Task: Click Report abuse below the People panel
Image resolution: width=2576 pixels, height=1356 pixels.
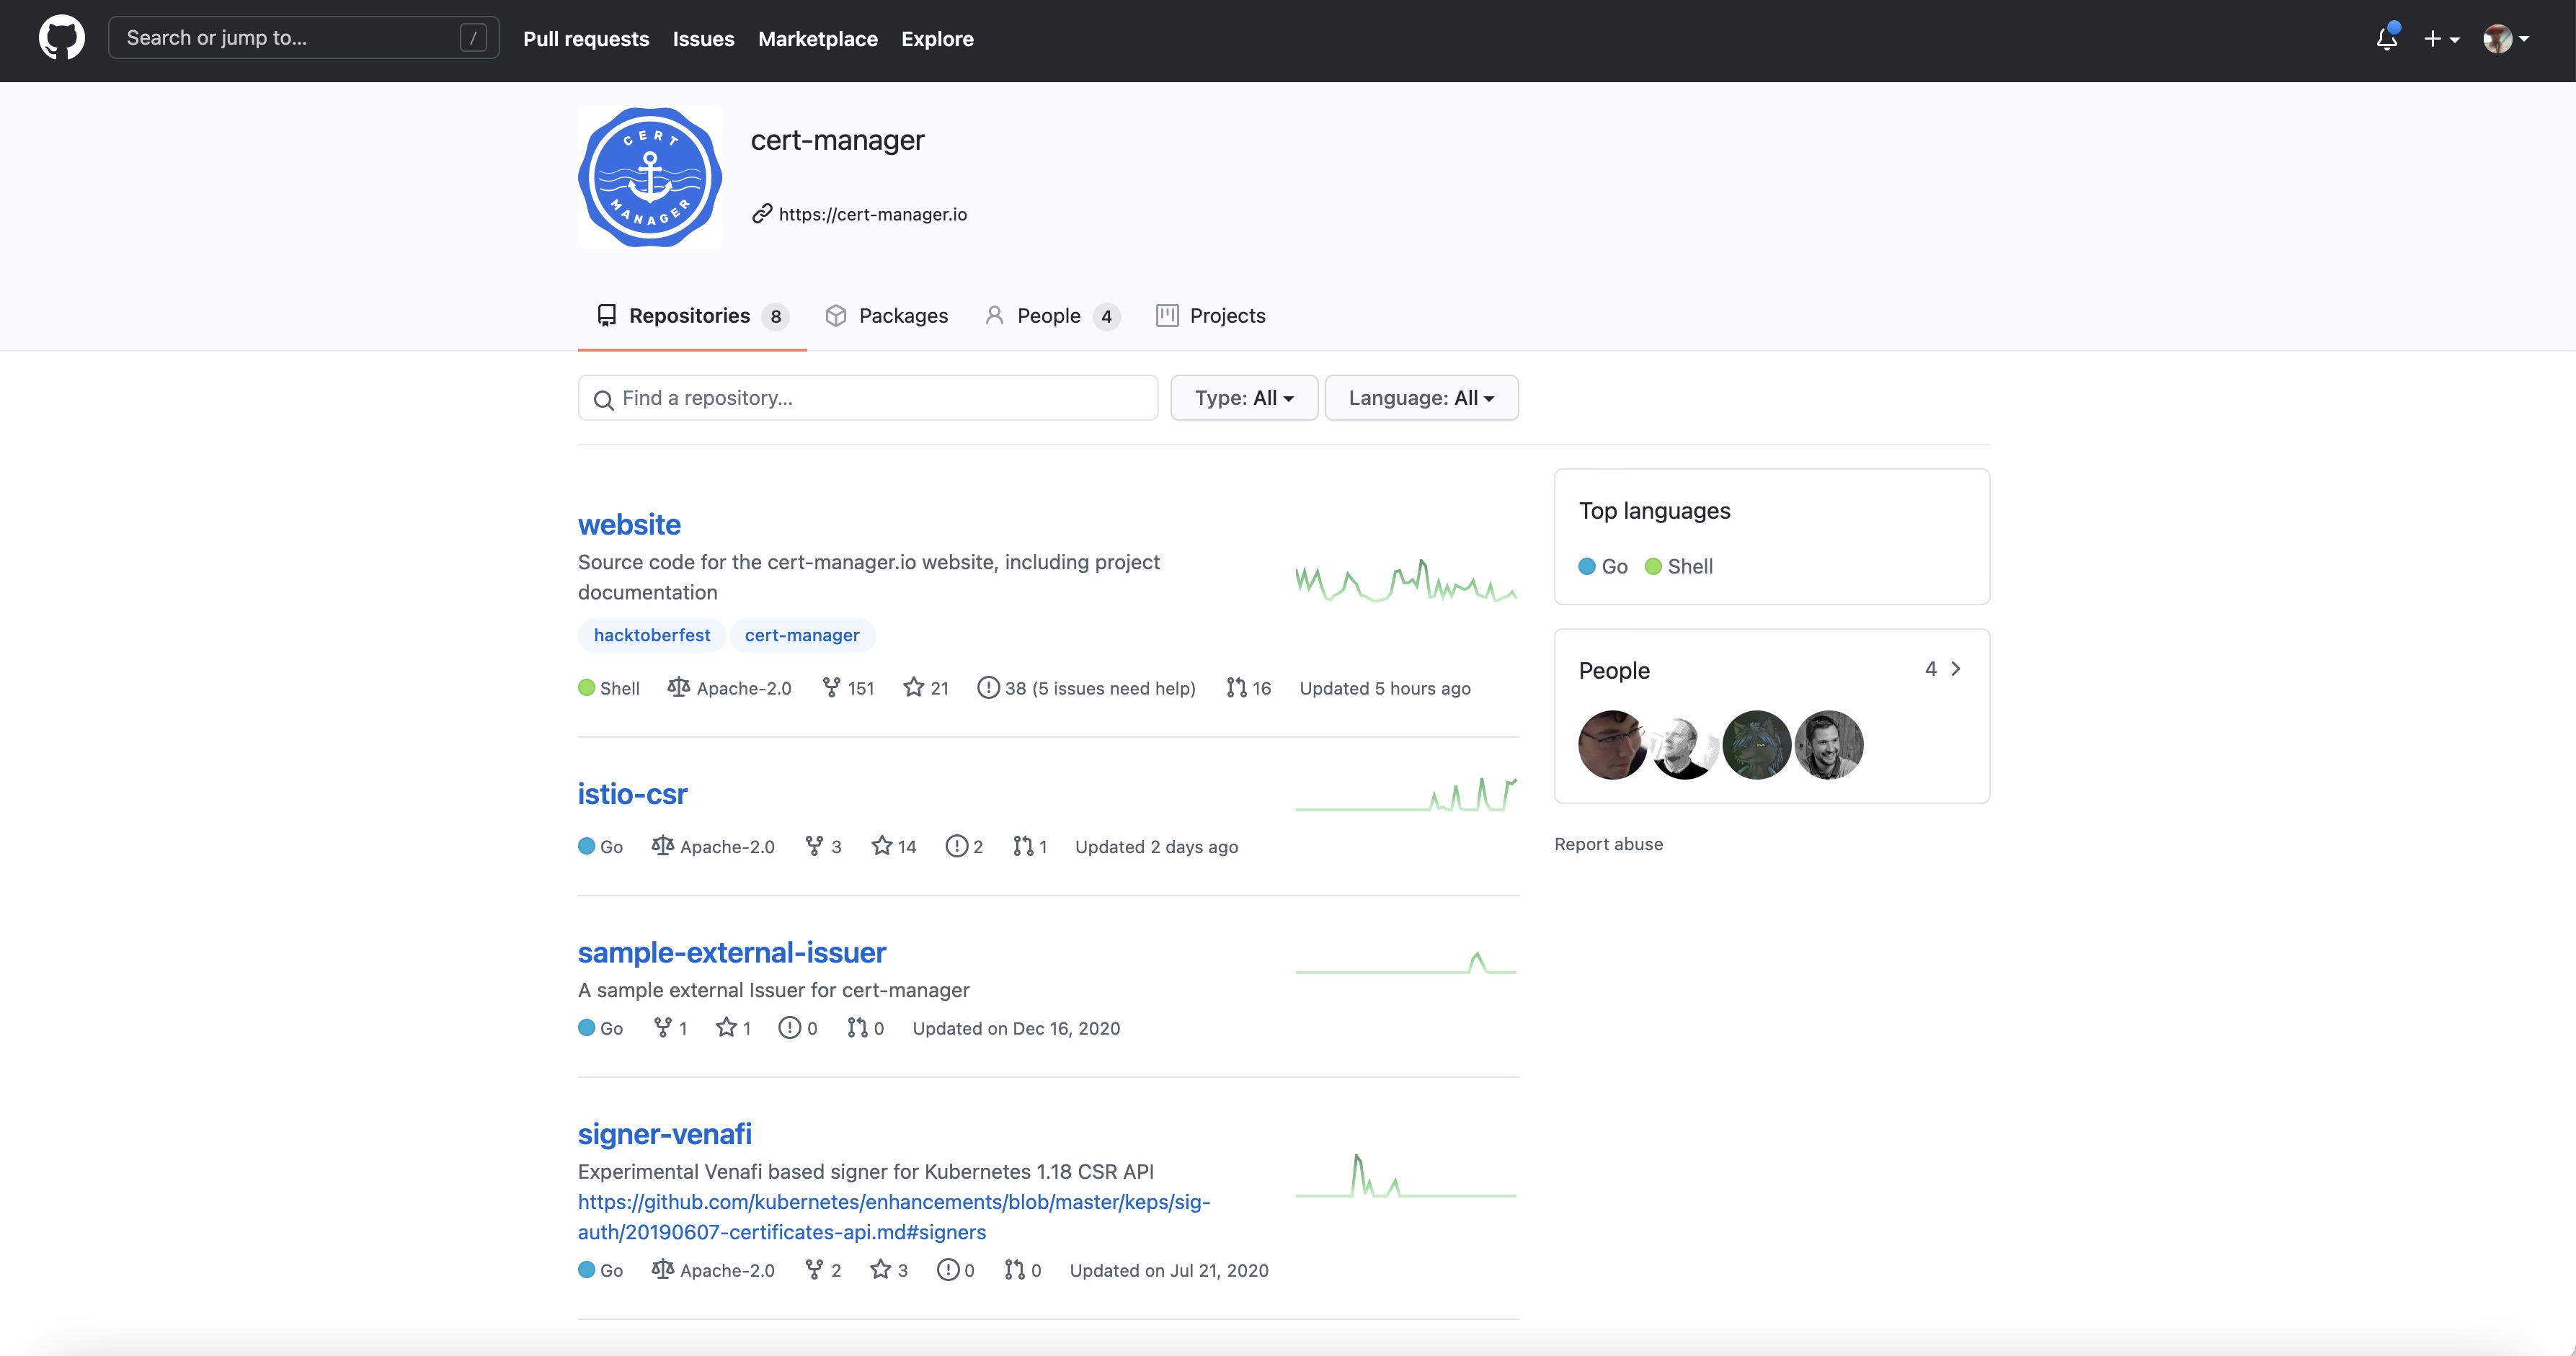Action: (1608, 843)
